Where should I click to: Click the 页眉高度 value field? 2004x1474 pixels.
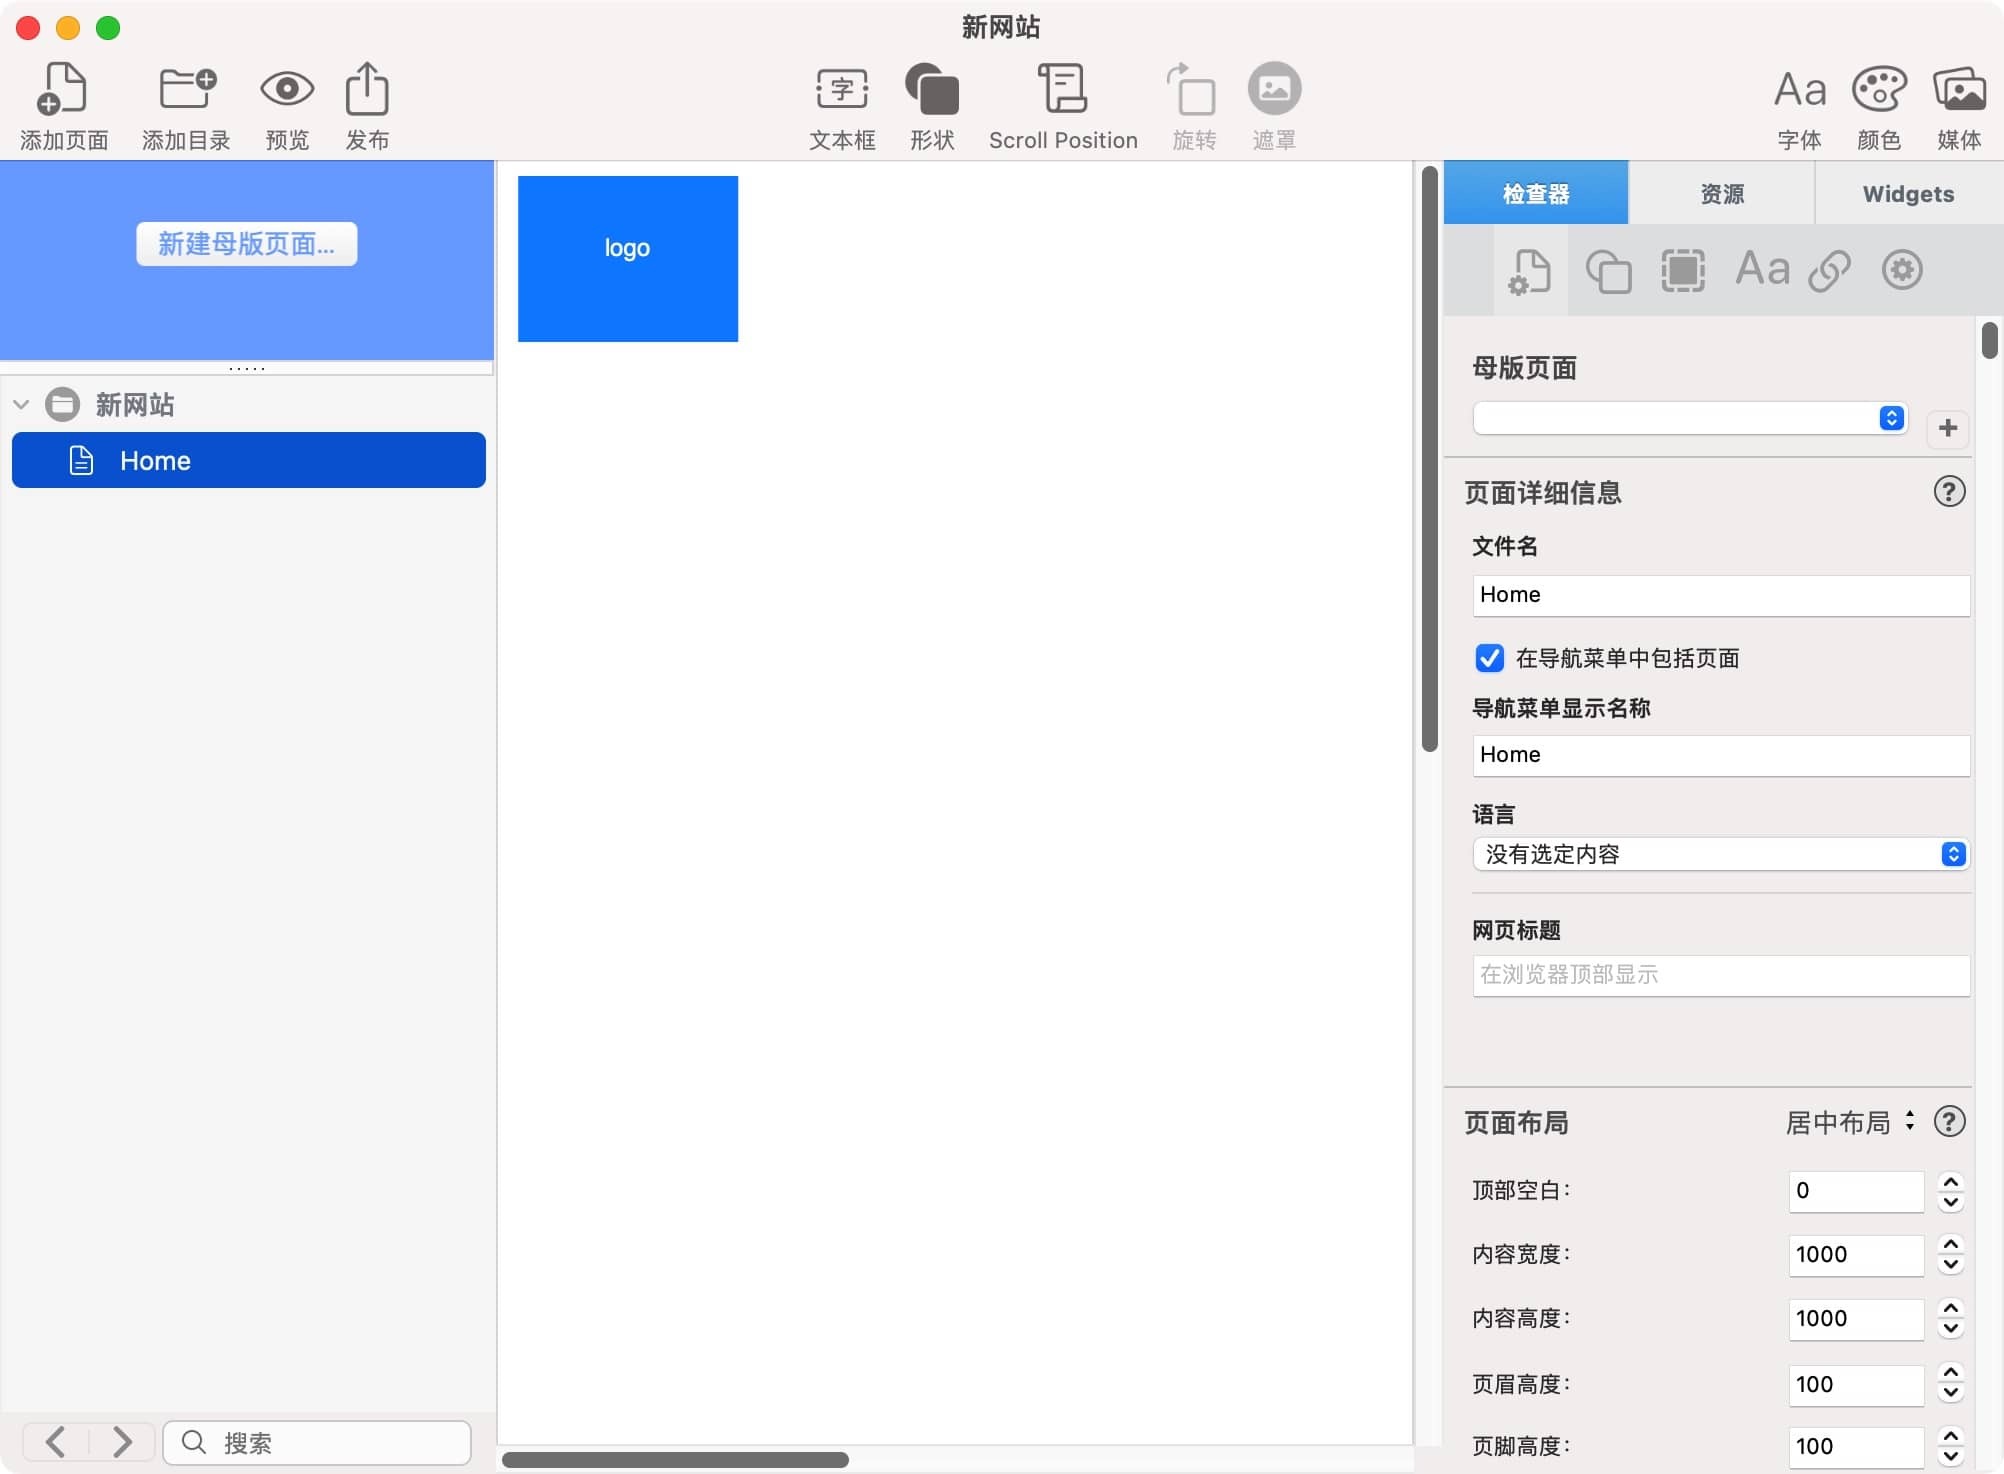coord(1856,1384)
